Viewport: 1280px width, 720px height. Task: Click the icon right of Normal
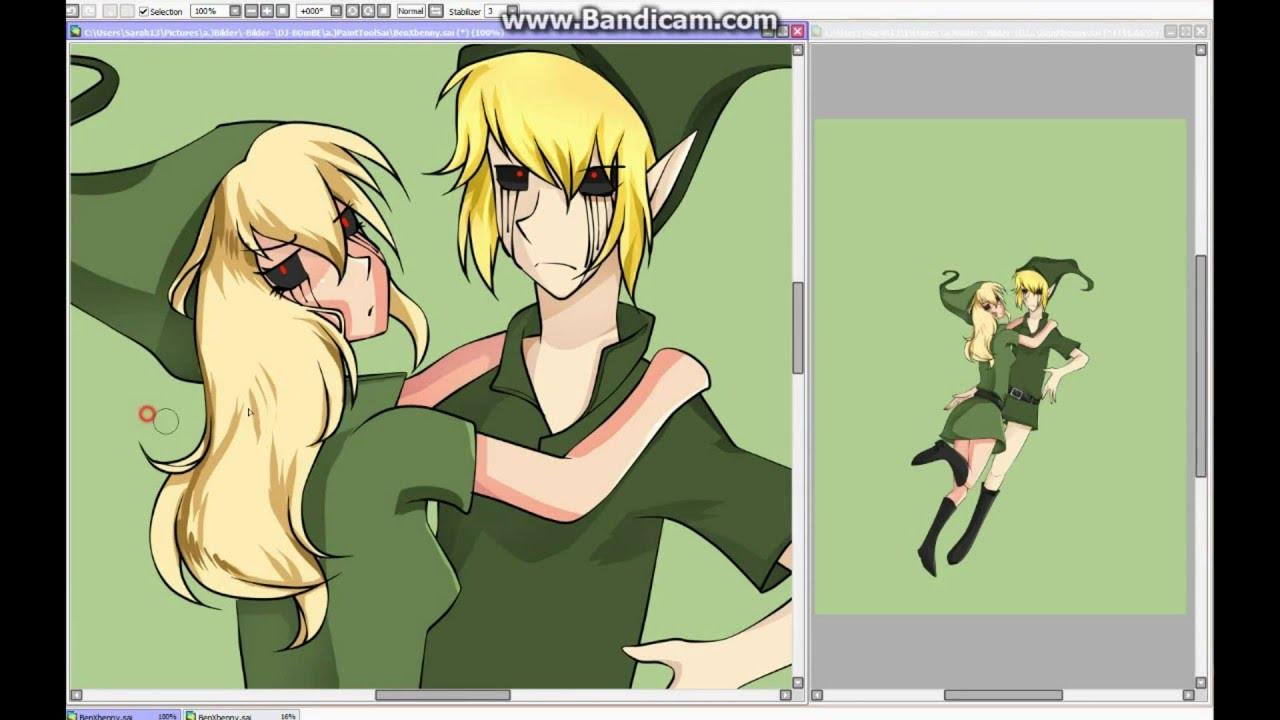436,11
